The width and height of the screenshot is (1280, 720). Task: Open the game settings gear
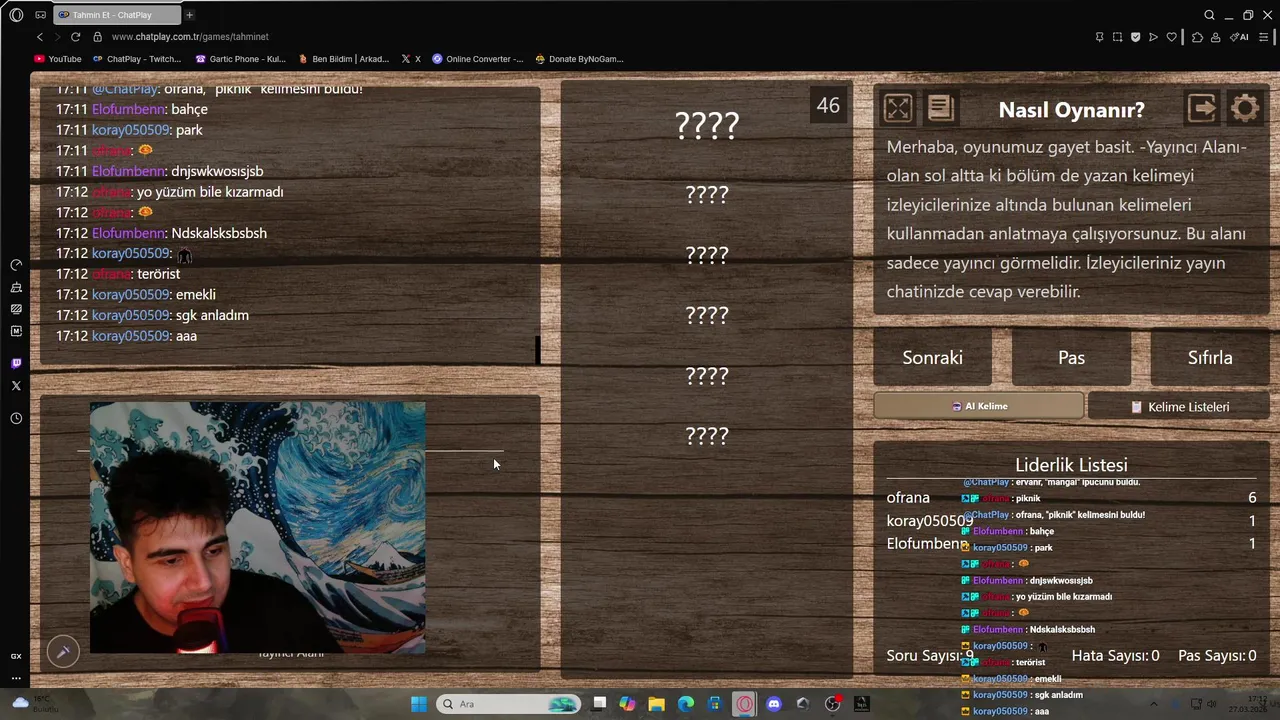[x=1245, y=108]
